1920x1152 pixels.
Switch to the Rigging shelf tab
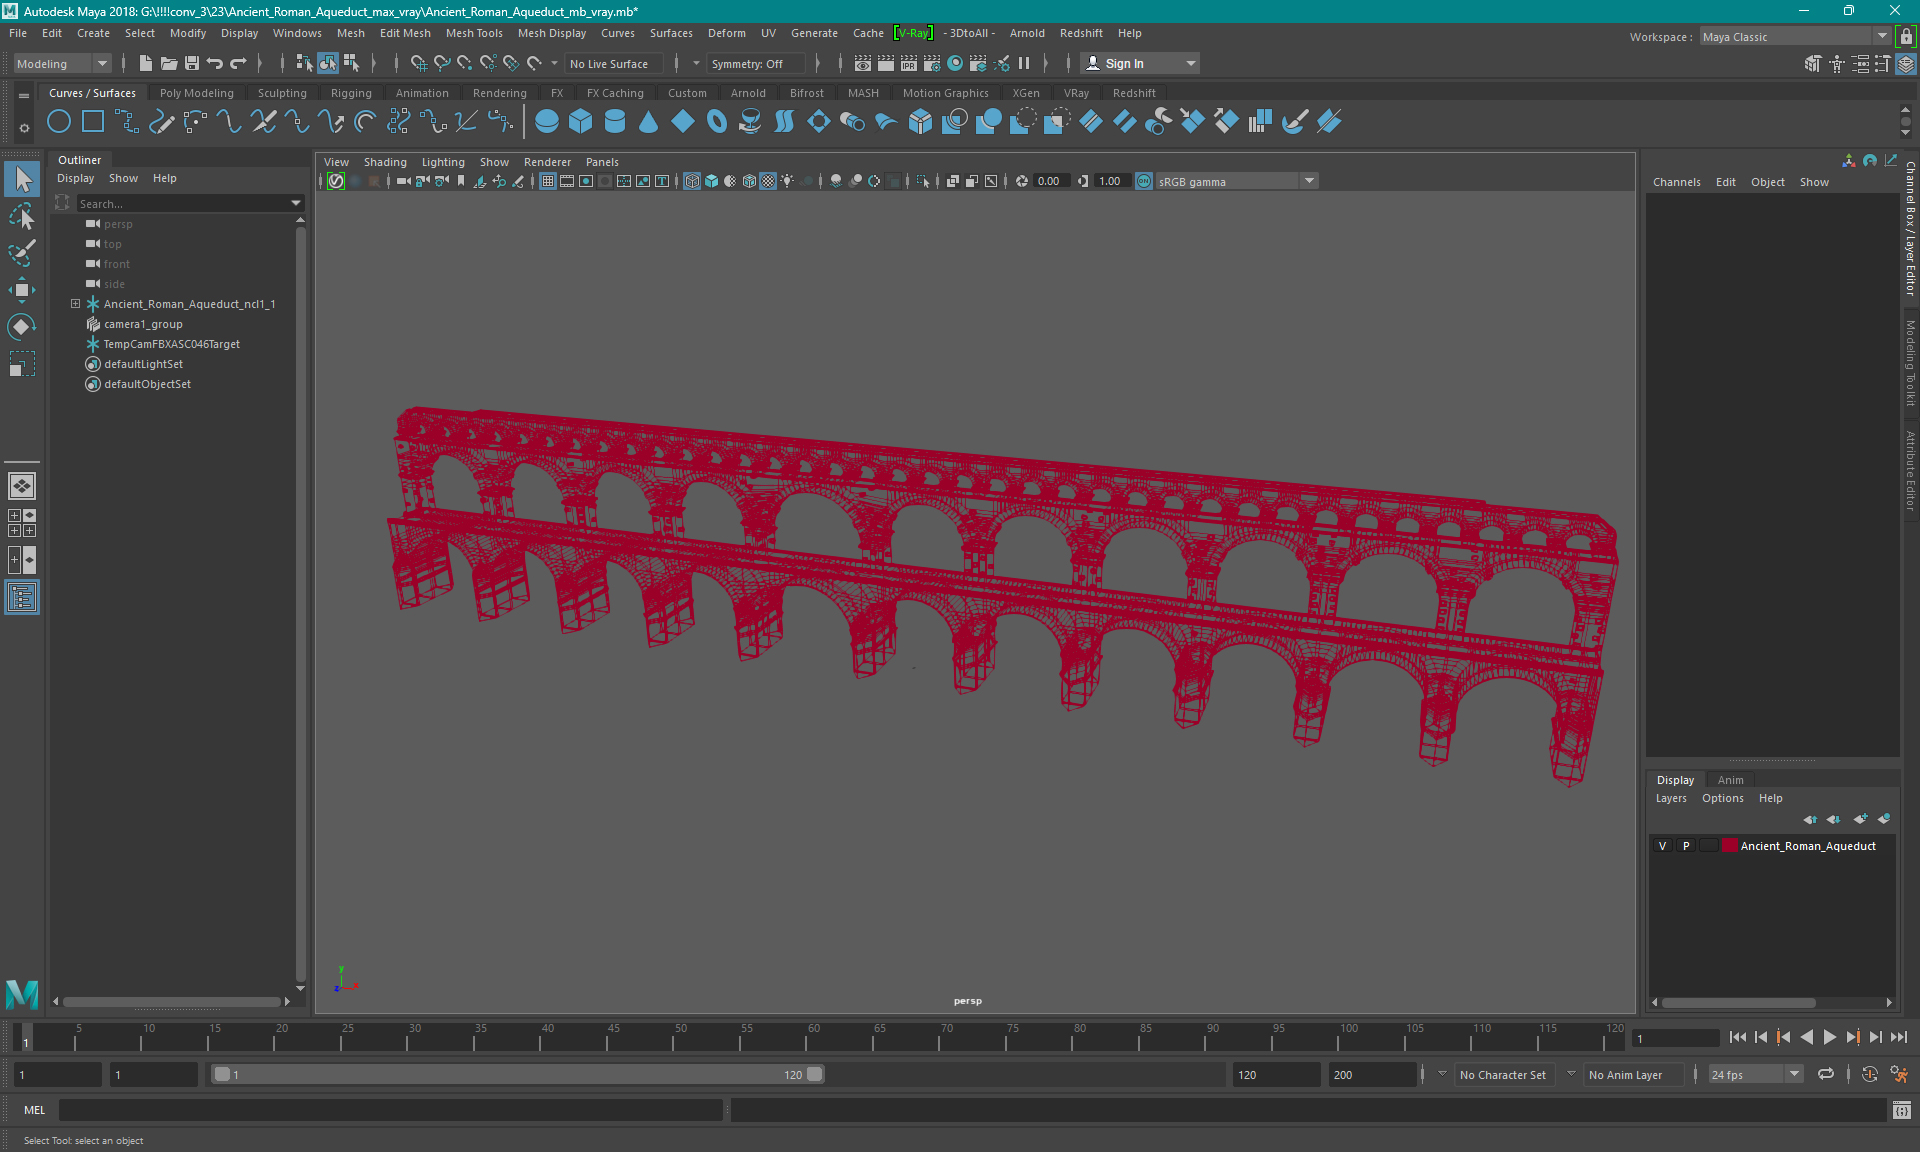pyautogui.click(x=351, y=93)
